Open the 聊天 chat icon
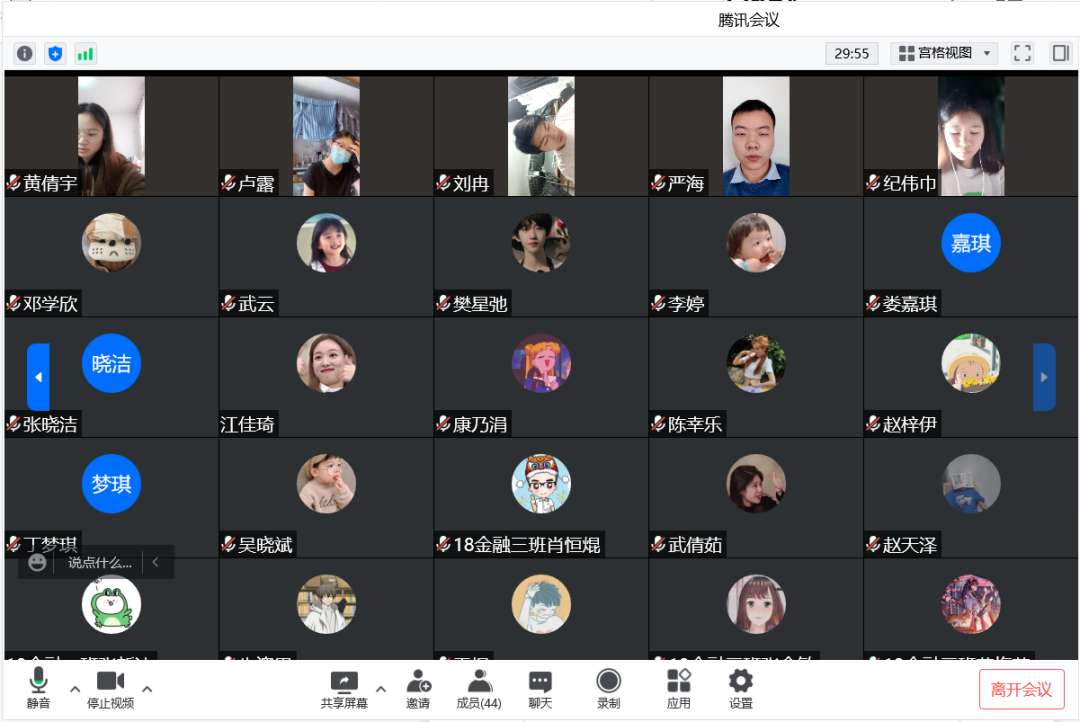This screenshot has height=722, width=1080. click(x=540, y=690)
